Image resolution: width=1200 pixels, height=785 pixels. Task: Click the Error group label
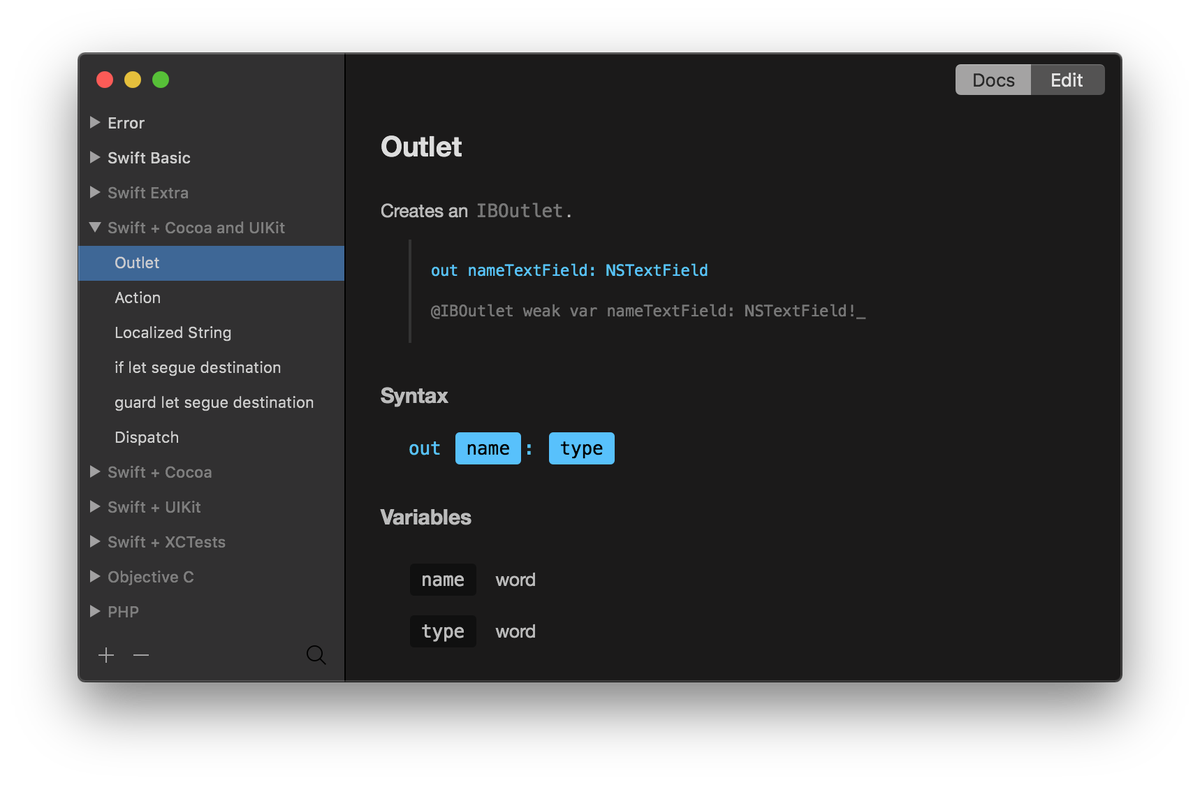coord(126,123)
